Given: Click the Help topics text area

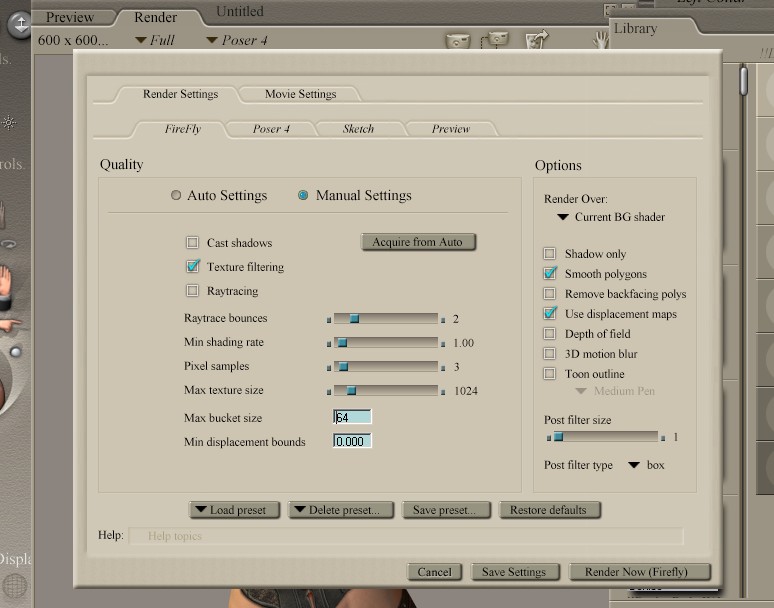Looking at the screenshot, I should click(406, 536).
